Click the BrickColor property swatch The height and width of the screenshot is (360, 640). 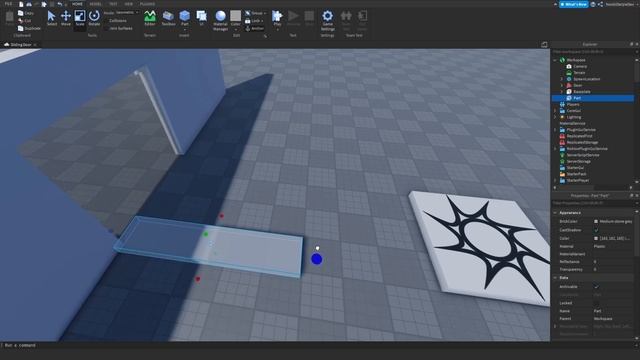[596, 222]
